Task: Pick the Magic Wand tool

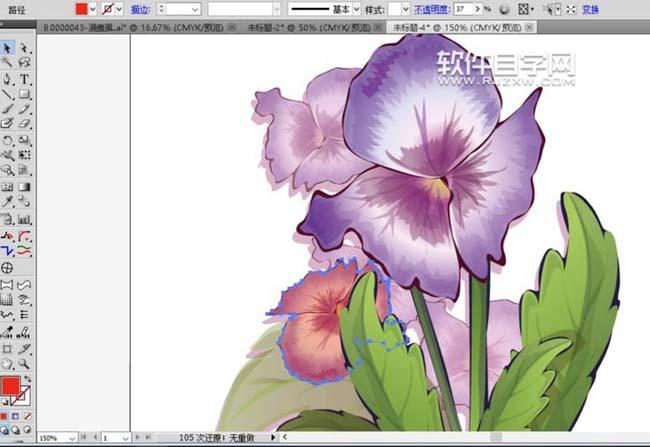Action: point(8,63)
